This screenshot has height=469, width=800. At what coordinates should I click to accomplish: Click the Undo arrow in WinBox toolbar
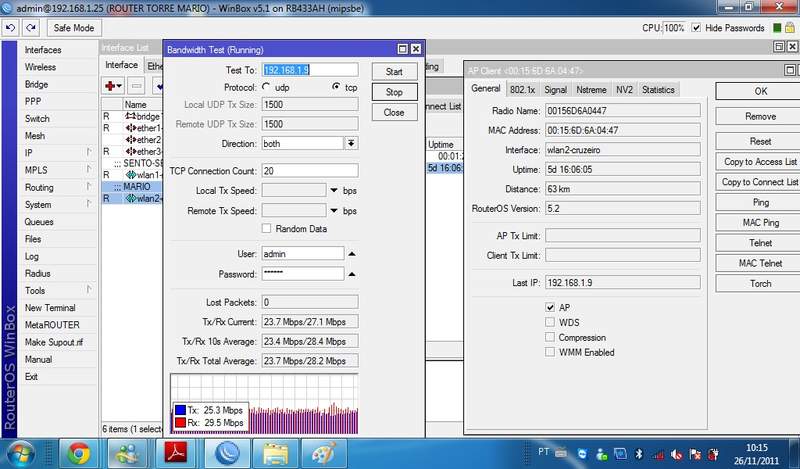click(x=10, y=28)
